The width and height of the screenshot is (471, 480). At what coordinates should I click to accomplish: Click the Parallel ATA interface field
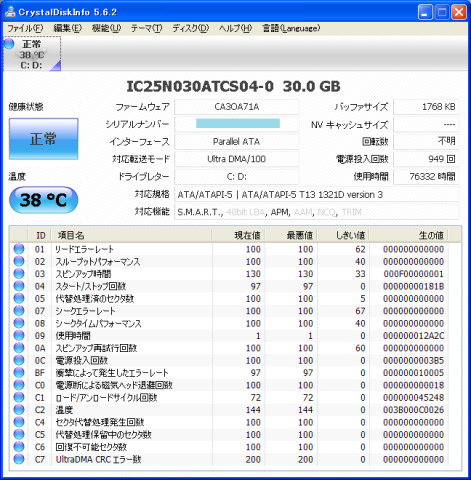click(x=237, y=142)
